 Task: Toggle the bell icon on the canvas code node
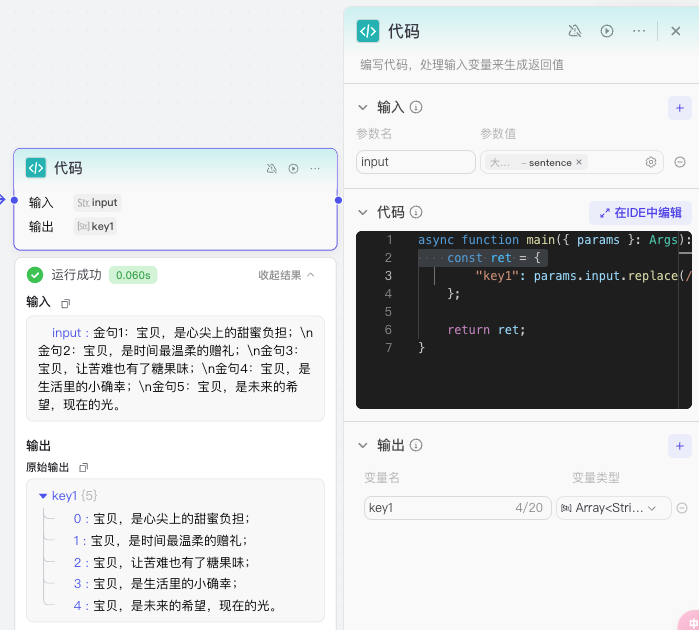[271, 169]
